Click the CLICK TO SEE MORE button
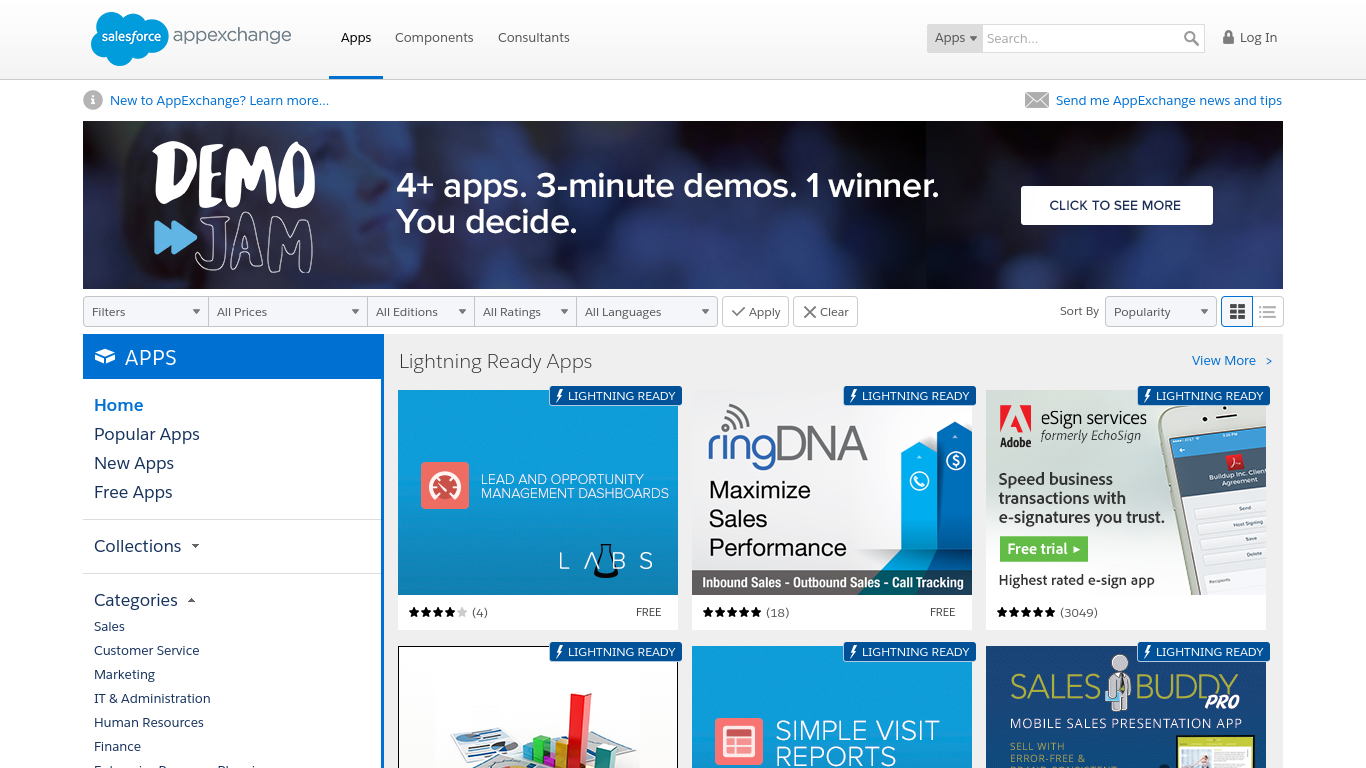1366x768 pixels. [1116, 205]
